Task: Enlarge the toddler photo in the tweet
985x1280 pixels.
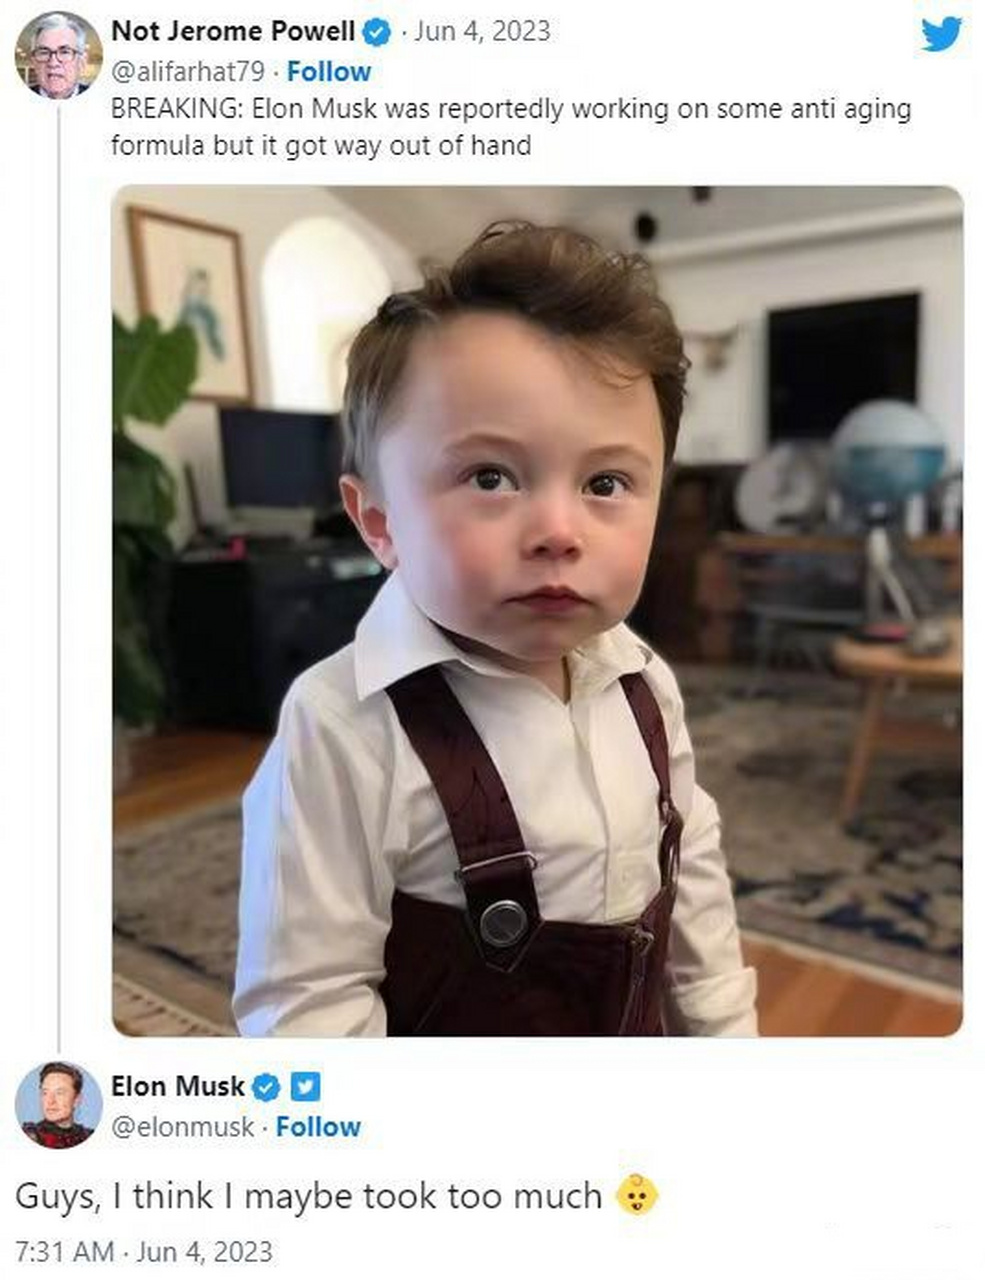Action: pyautogui.click(x=537, y=610)
